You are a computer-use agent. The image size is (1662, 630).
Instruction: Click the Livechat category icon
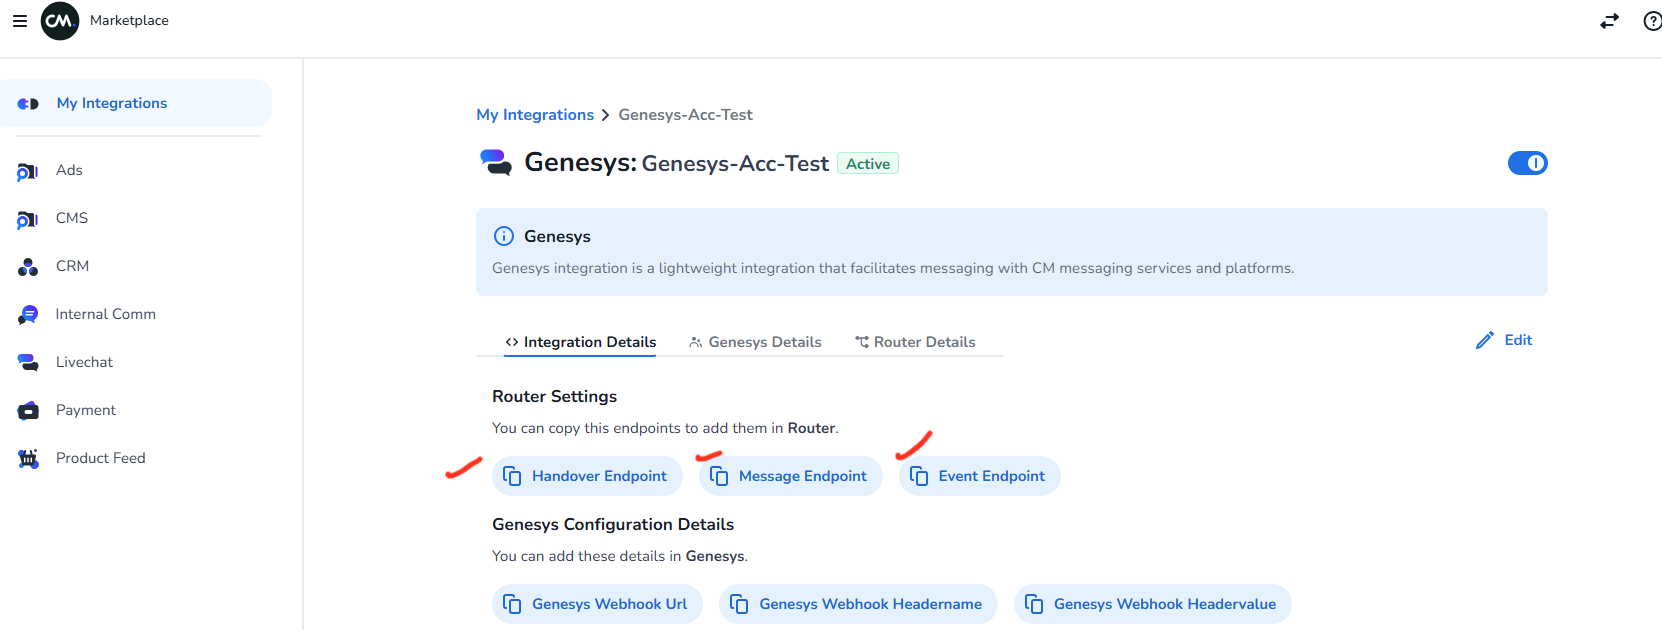point(28,362)
